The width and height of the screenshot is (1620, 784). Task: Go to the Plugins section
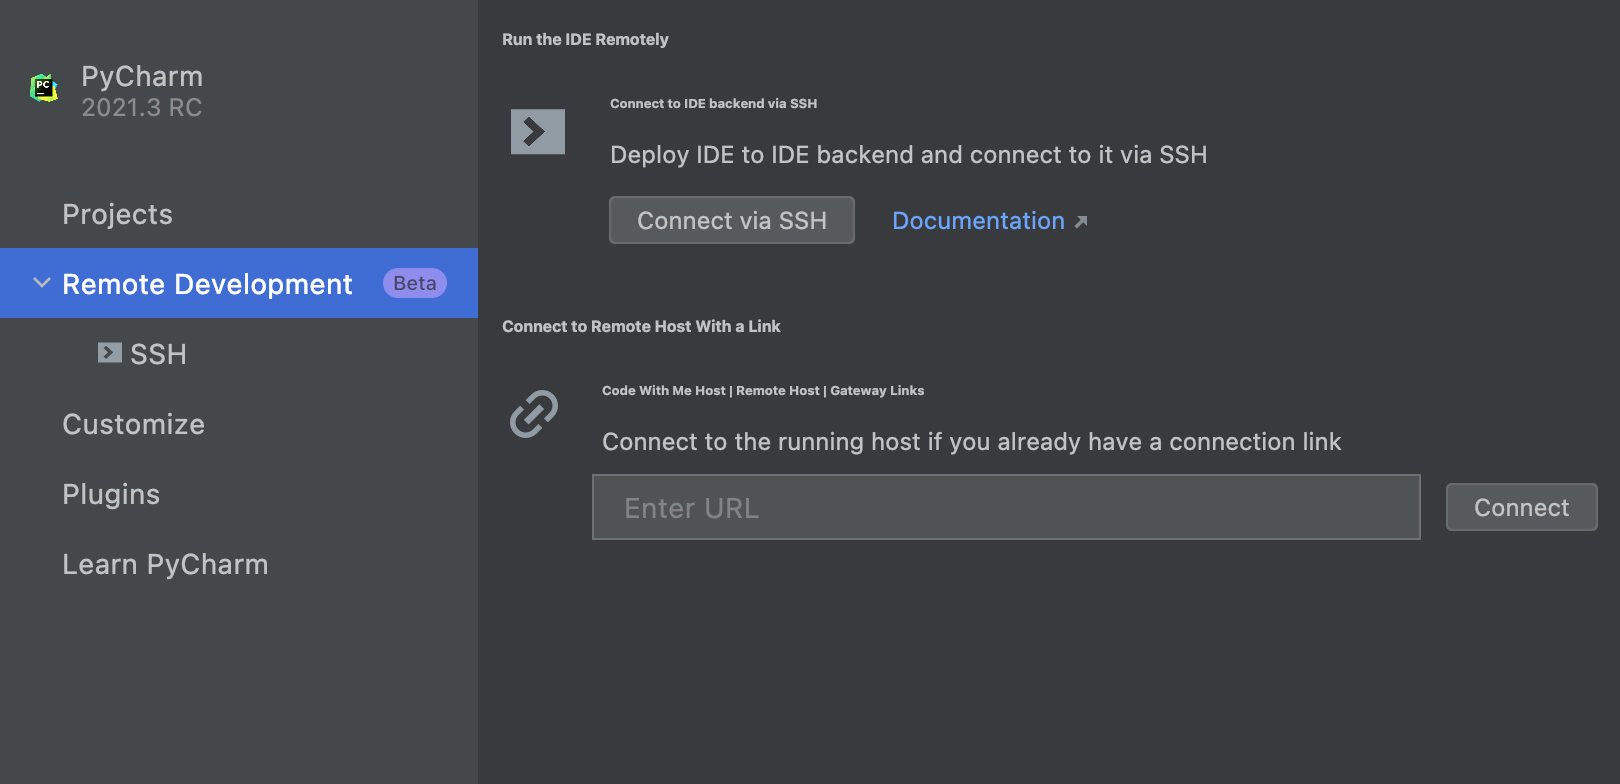tap(111, 494)
